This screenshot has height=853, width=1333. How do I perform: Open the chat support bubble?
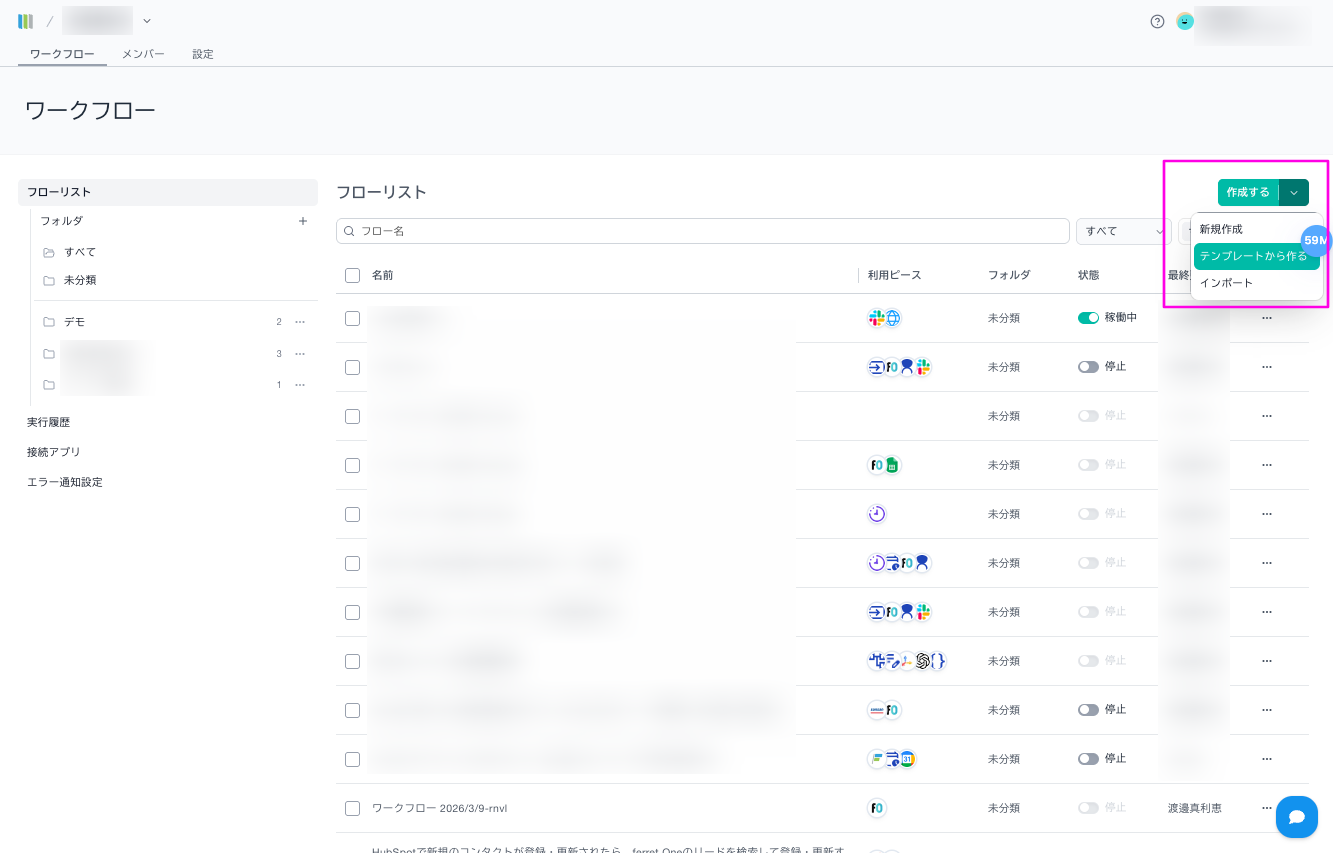tap(1296, 817)
